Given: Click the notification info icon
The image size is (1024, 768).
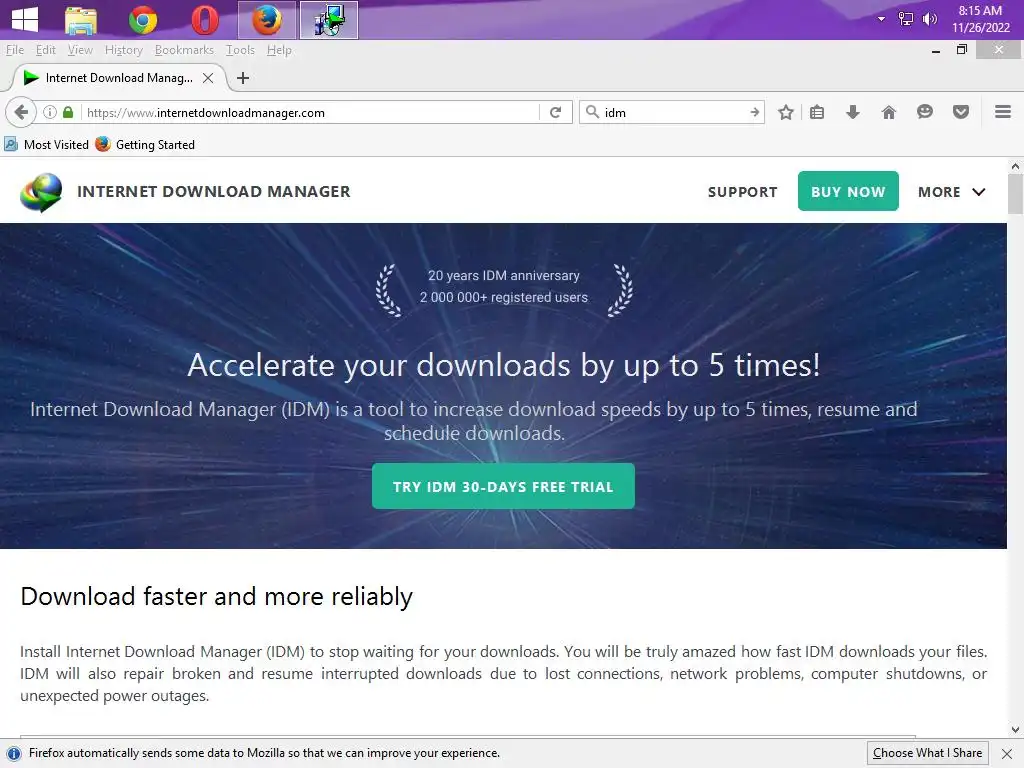Looking at the screenshot, I should pyautogui.click(x=14, y=754).
